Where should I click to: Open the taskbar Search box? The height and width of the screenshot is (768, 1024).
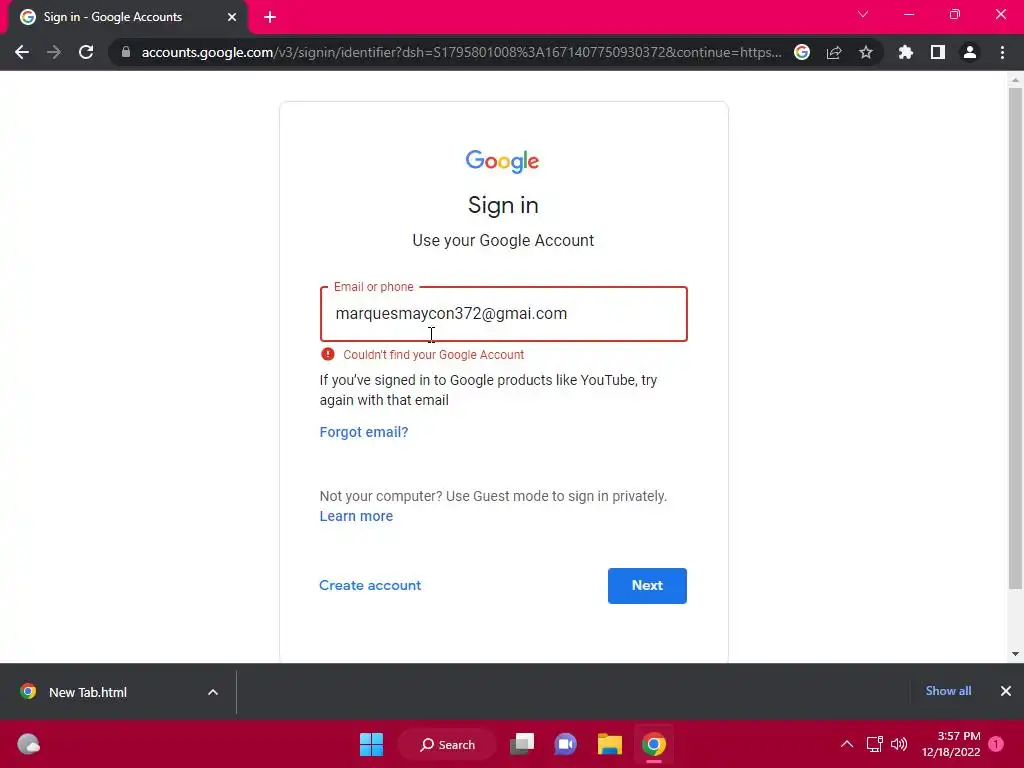pyautogui.click(x=447, y=744)
